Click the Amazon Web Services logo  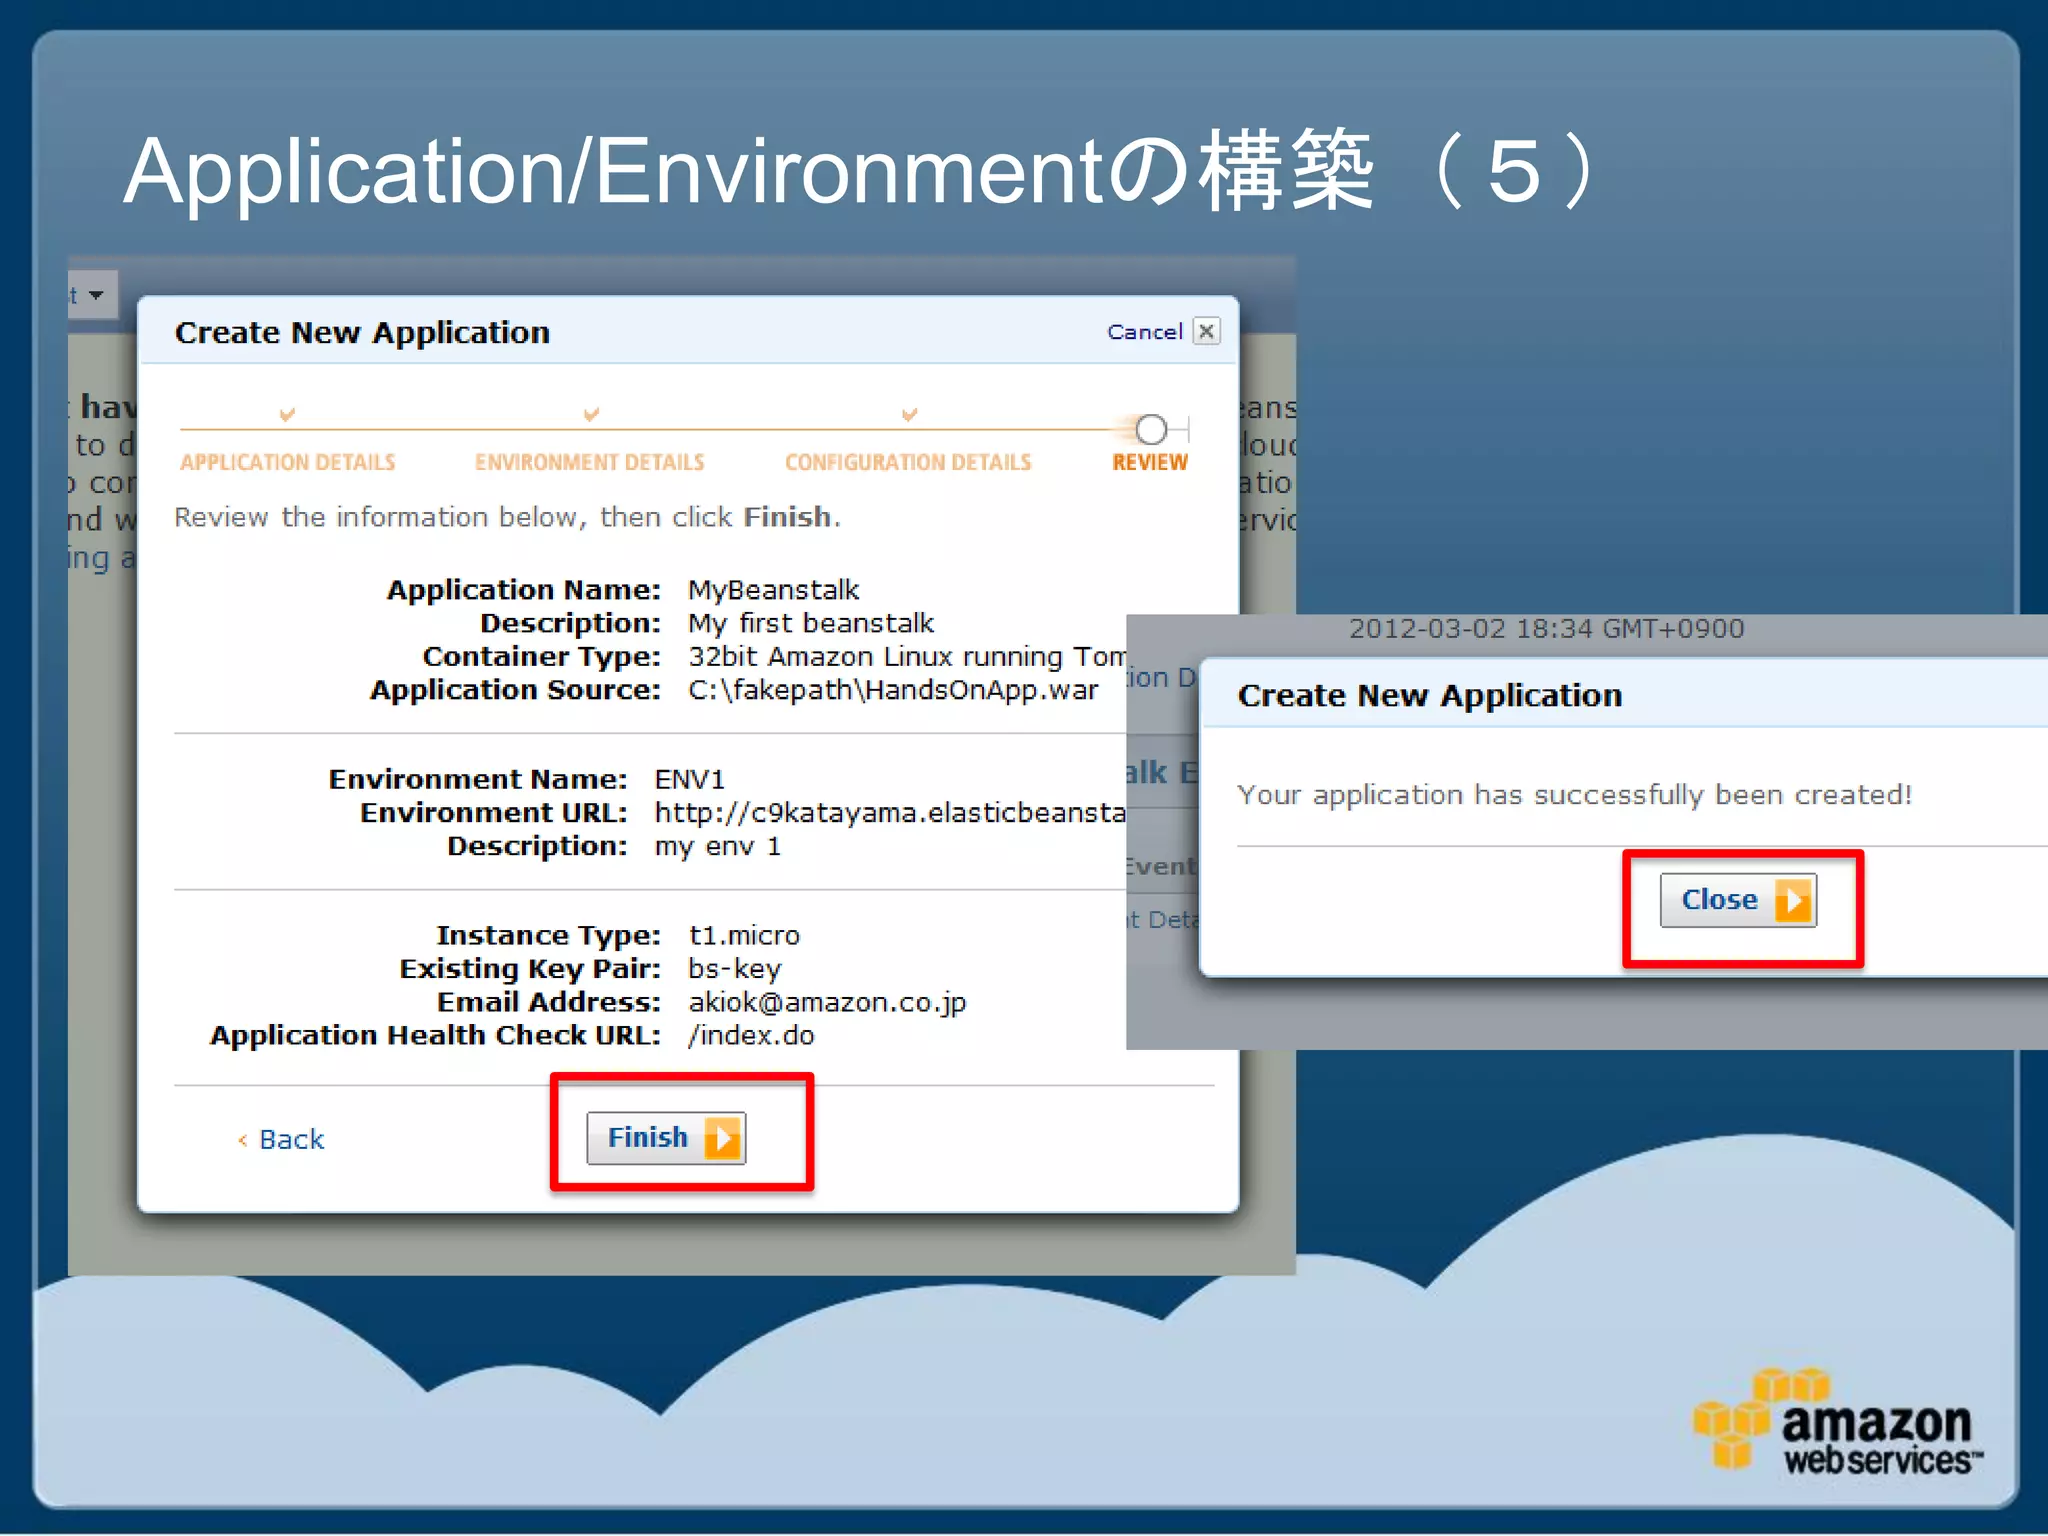click(1837, 1422)
